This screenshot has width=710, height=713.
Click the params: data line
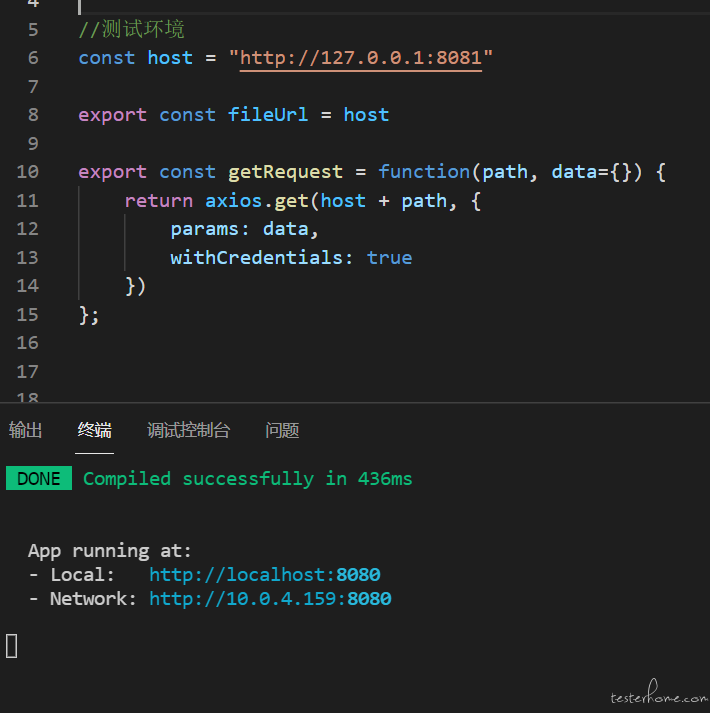coord(244,229)
